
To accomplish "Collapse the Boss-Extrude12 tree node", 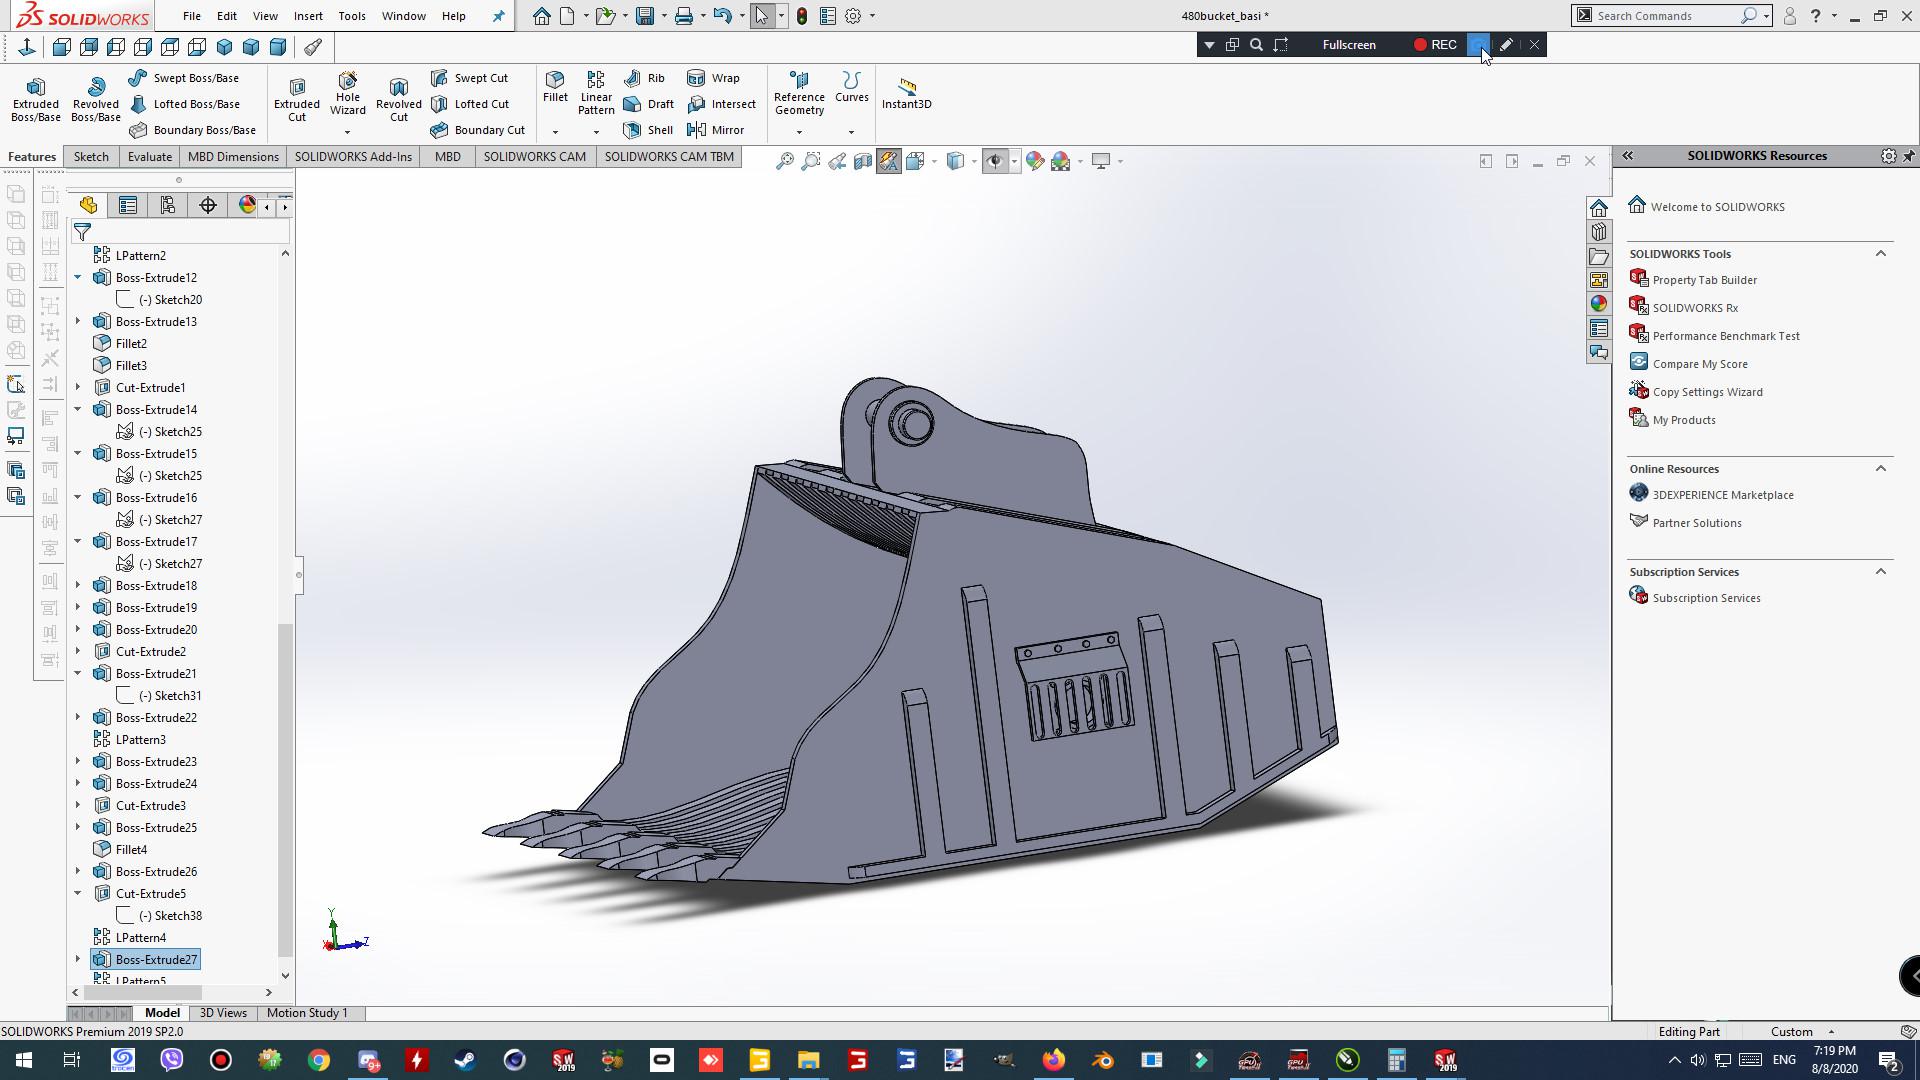I will pos(78,277).
